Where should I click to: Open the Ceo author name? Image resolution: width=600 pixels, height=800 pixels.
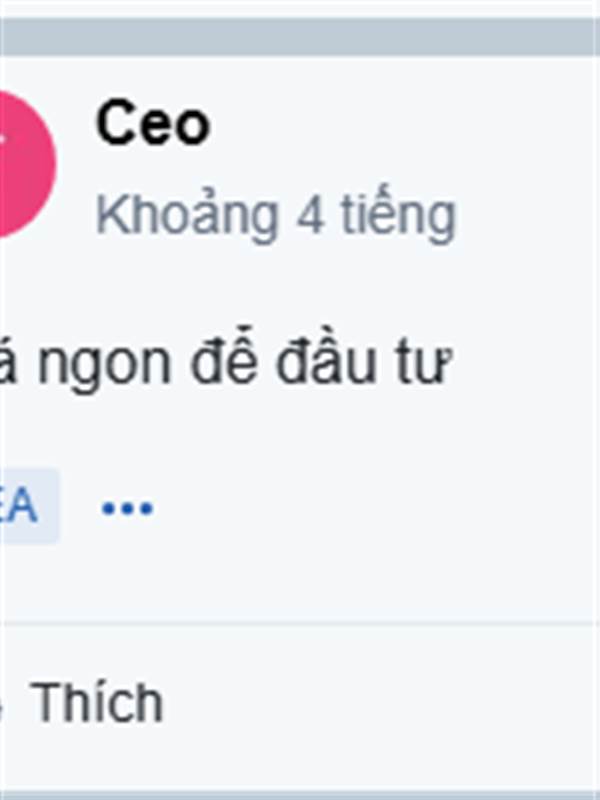[x=153, y=123]
